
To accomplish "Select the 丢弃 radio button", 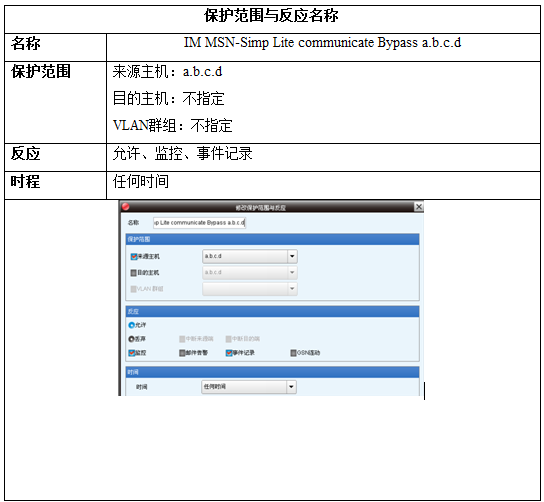I will (131, 339).
